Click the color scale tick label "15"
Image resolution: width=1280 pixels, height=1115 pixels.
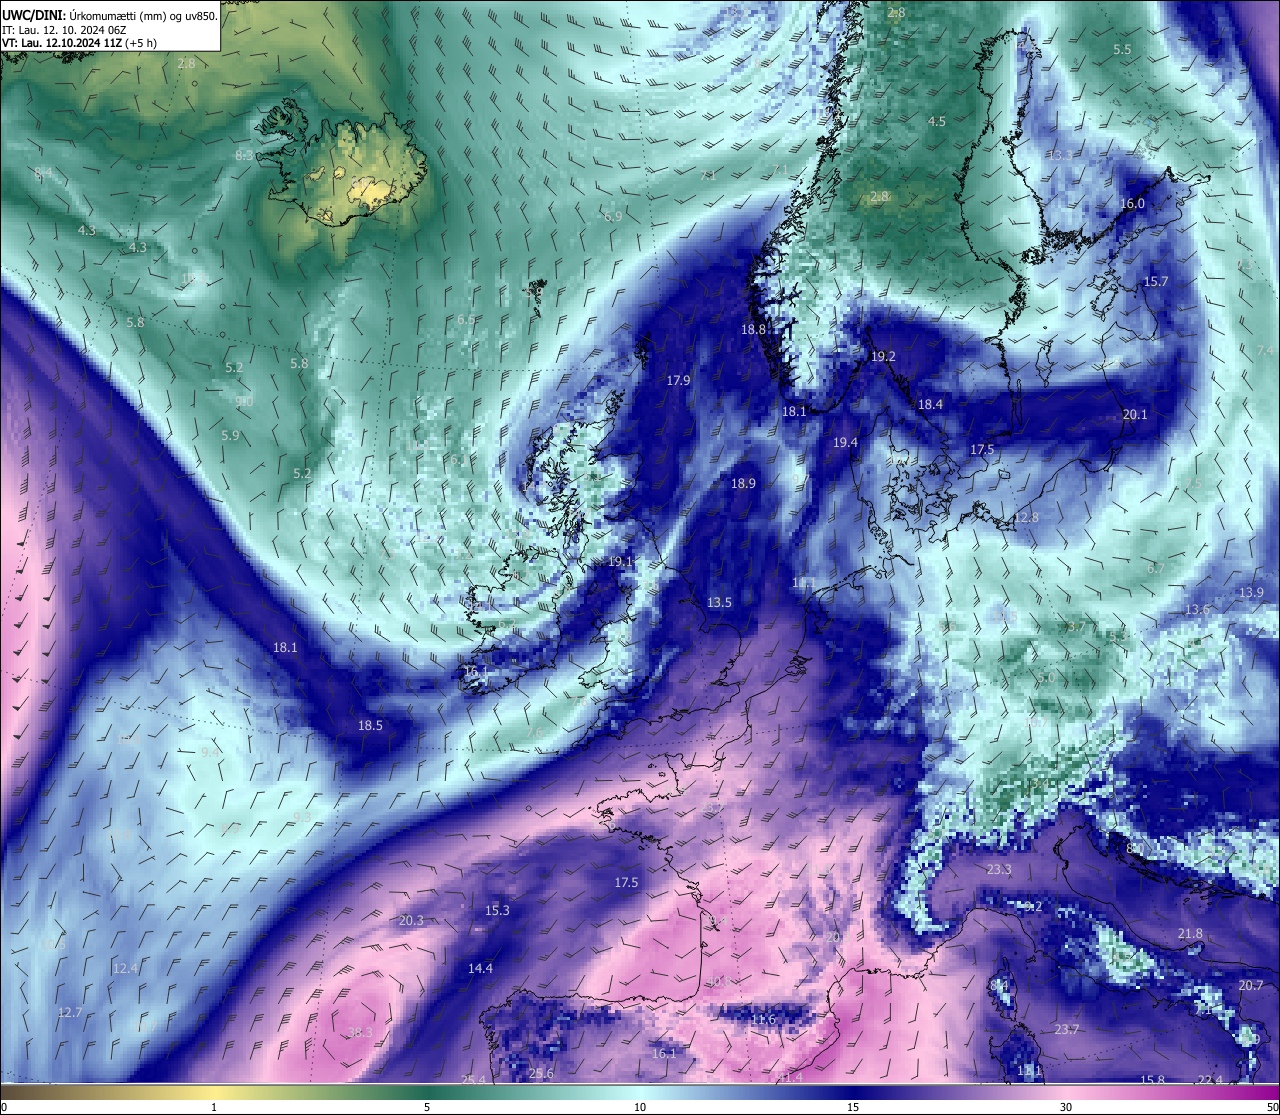pyautogui.click(x=853, y=1107)
